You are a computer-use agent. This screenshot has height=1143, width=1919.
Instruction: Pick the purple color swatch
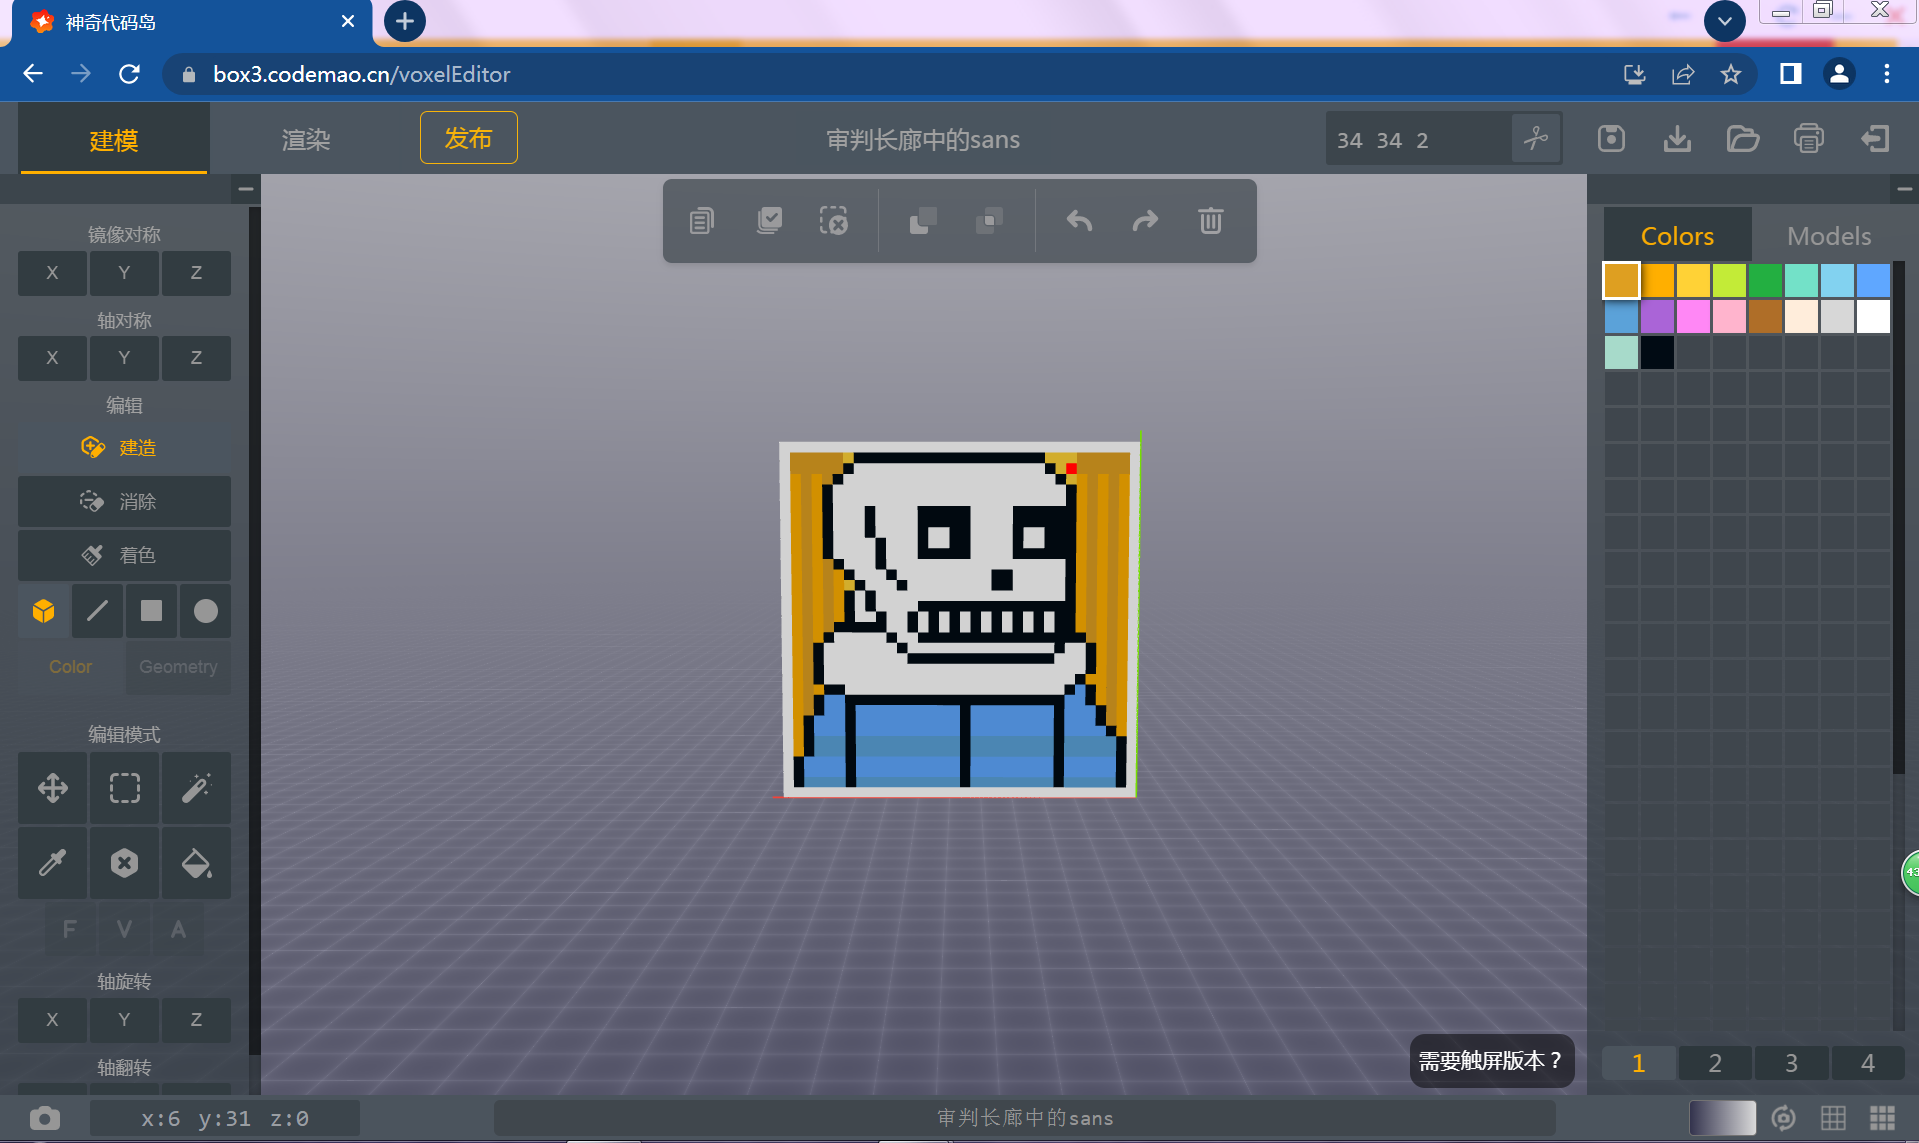[x=1657, y=316]
